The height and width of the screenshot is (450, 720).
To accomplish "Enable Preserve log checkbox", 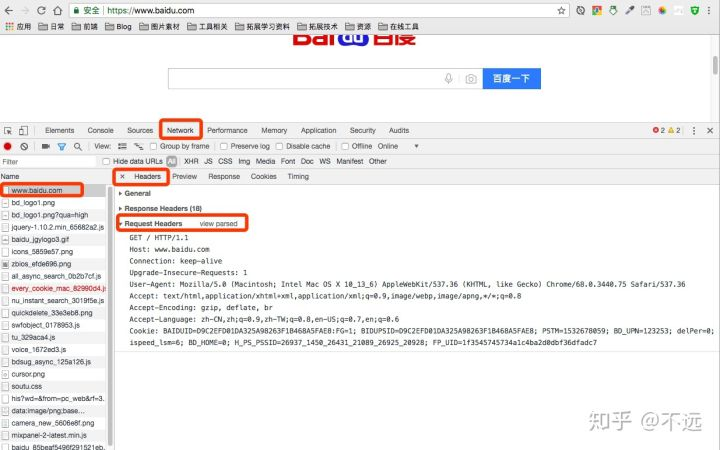I will 224,146.
